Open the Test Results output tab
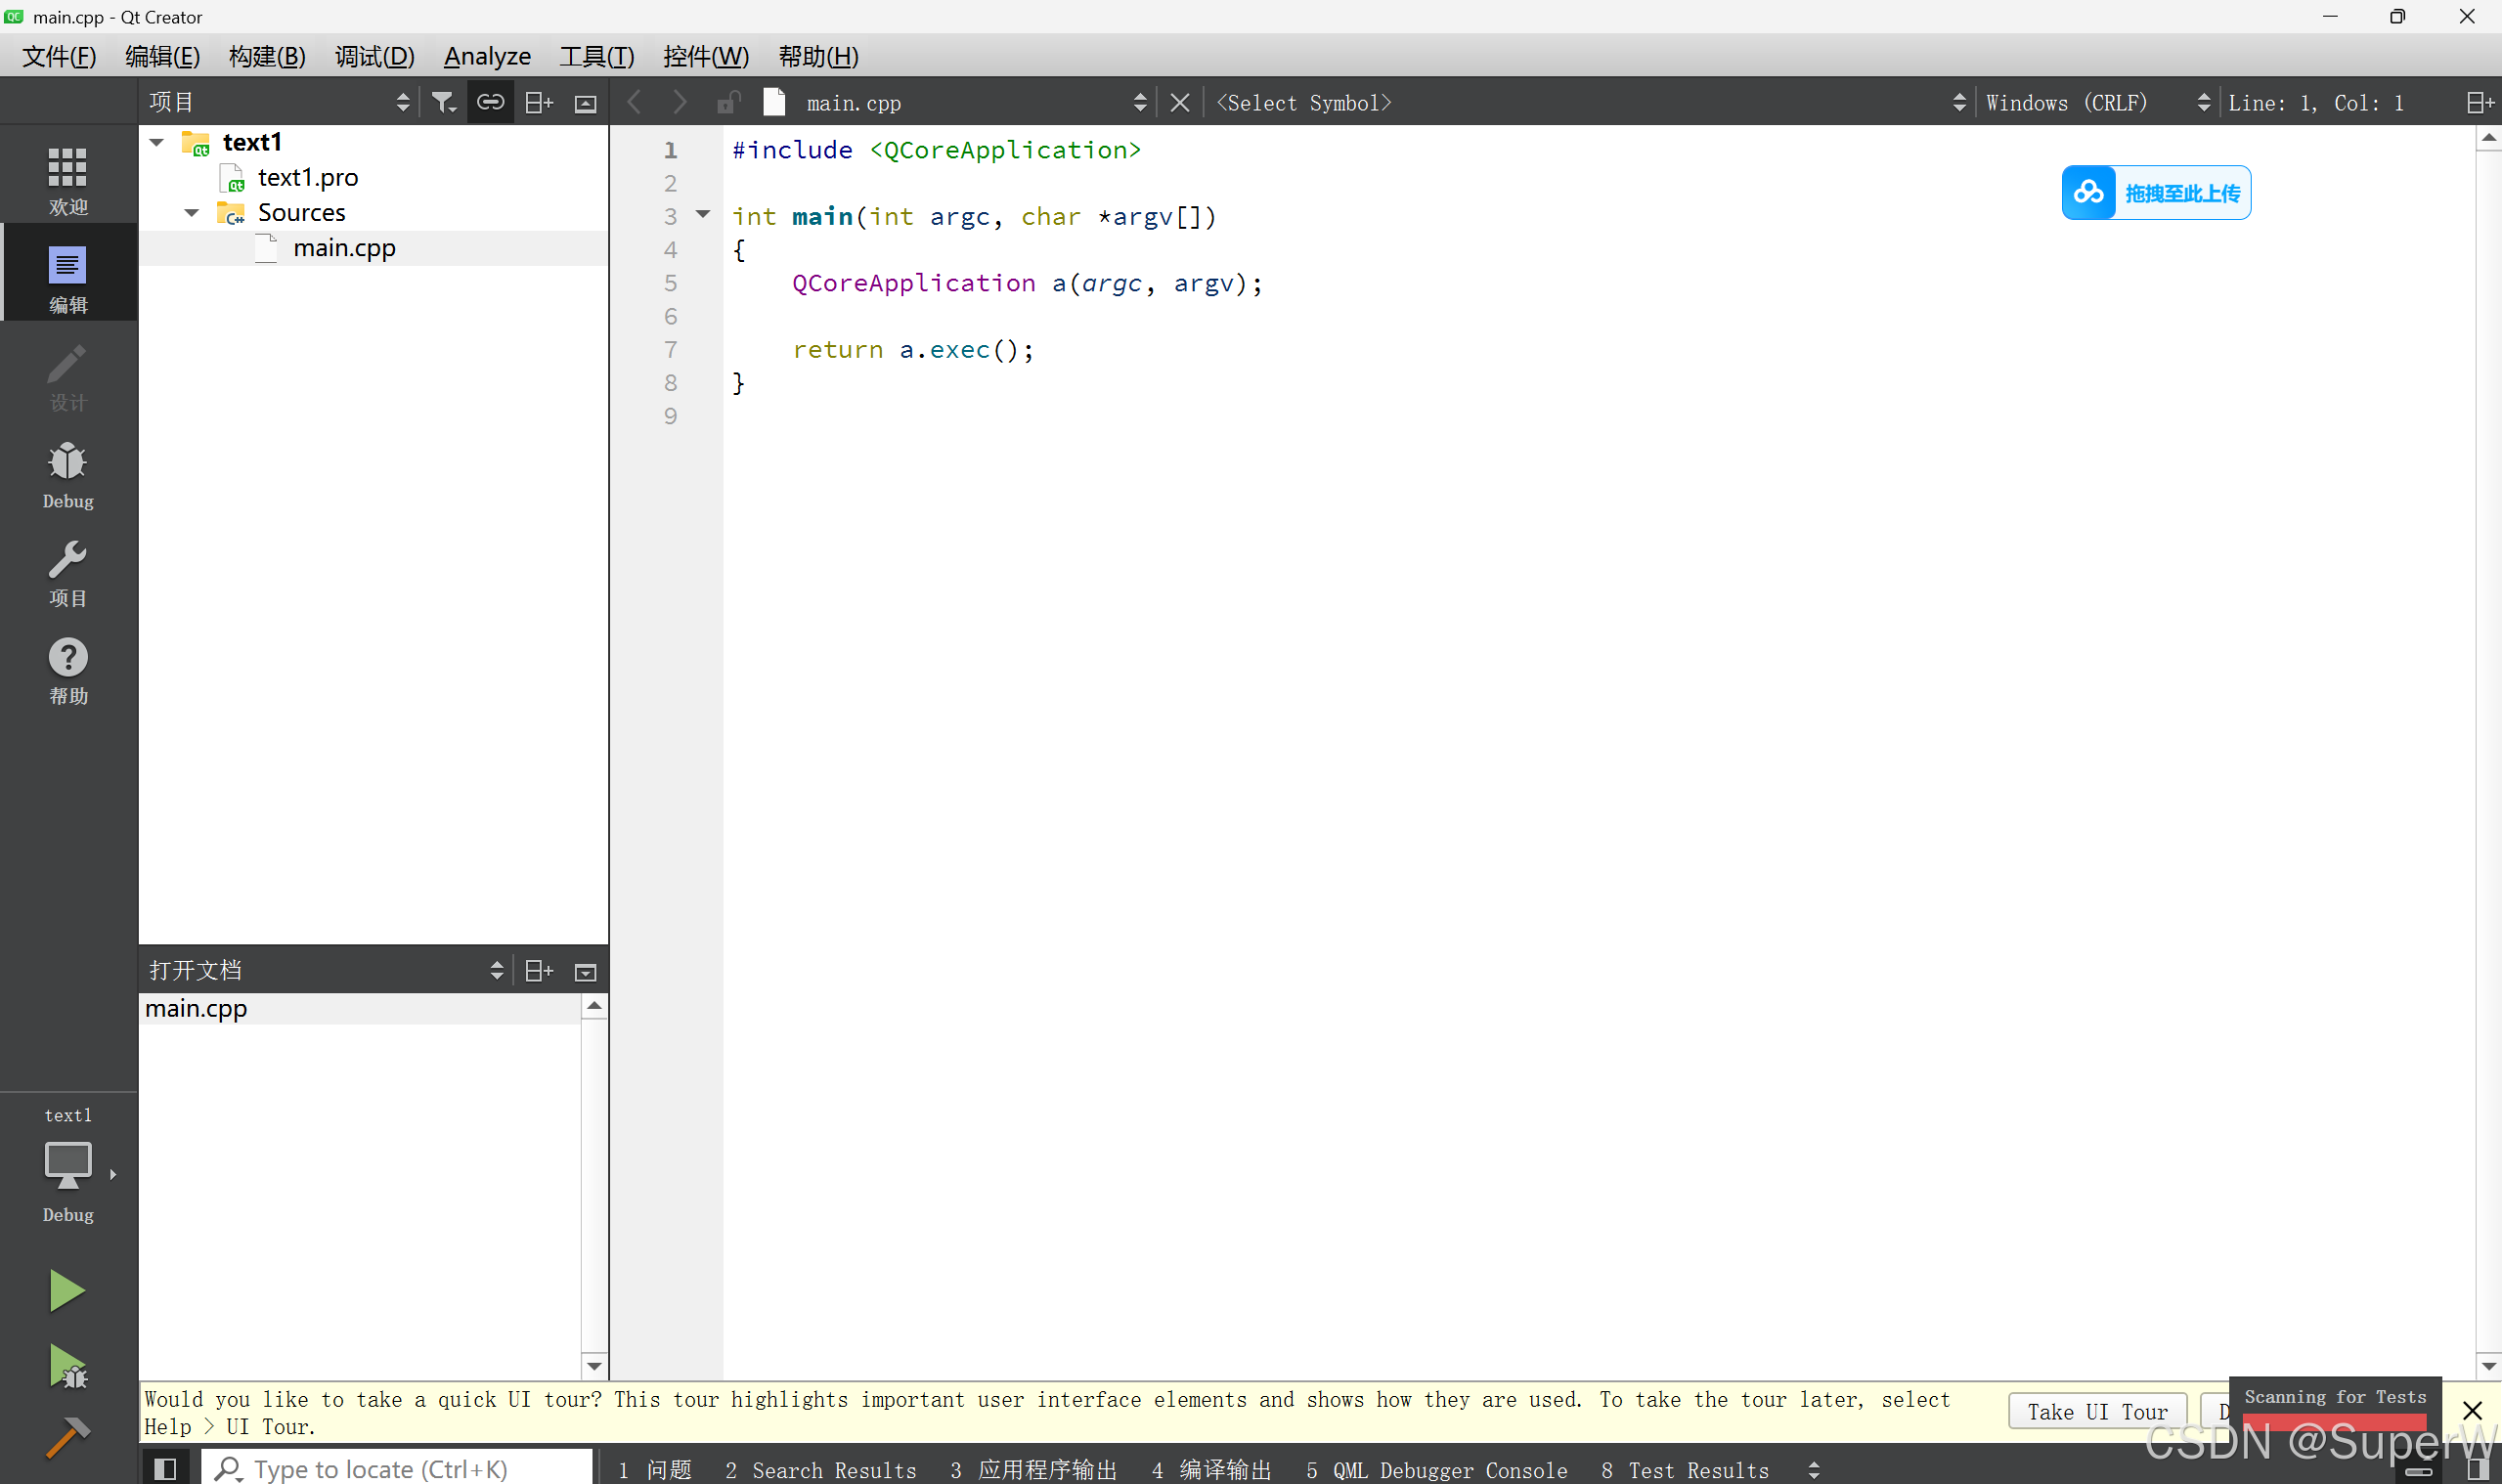 (1686, 1469)
